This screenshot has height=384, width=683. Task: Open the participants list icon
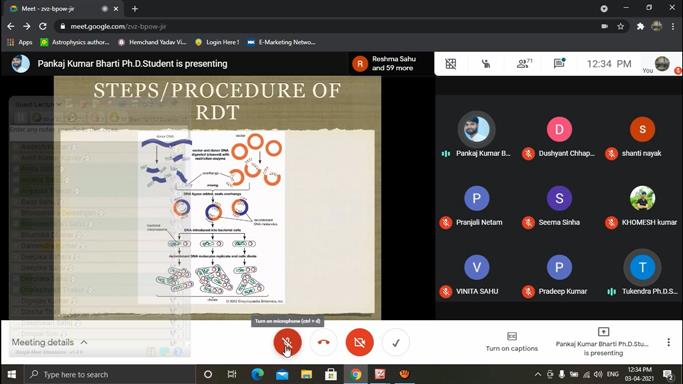pos(524,64)
